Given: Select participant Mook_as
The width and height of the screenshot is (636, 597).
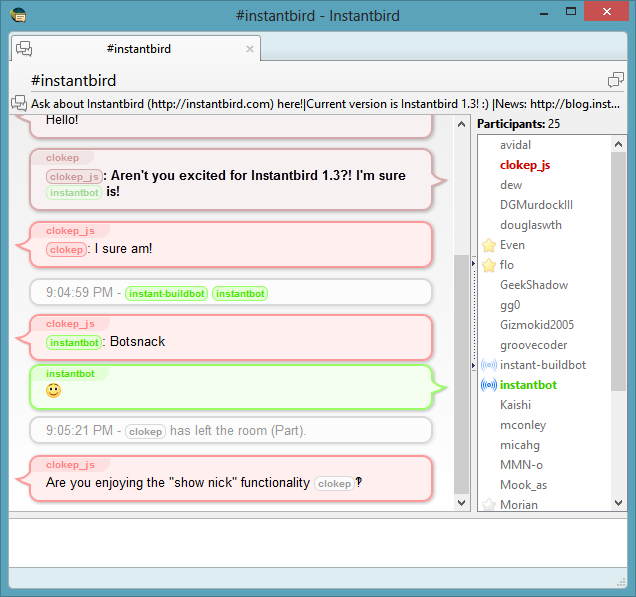Looking at the screenshot, I should click(545, 485).
